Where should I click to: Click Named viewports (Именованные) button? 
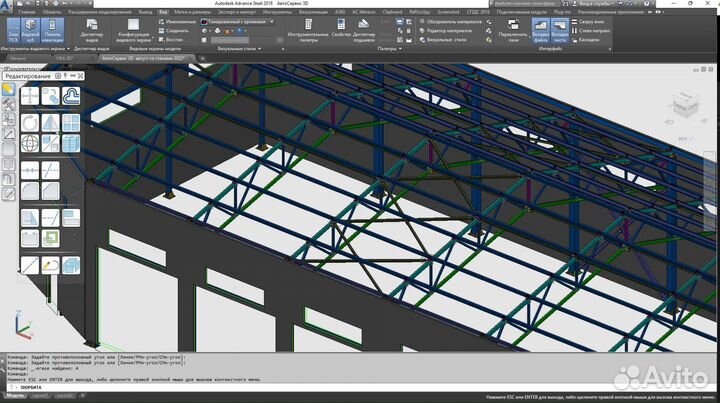point(177,22)
